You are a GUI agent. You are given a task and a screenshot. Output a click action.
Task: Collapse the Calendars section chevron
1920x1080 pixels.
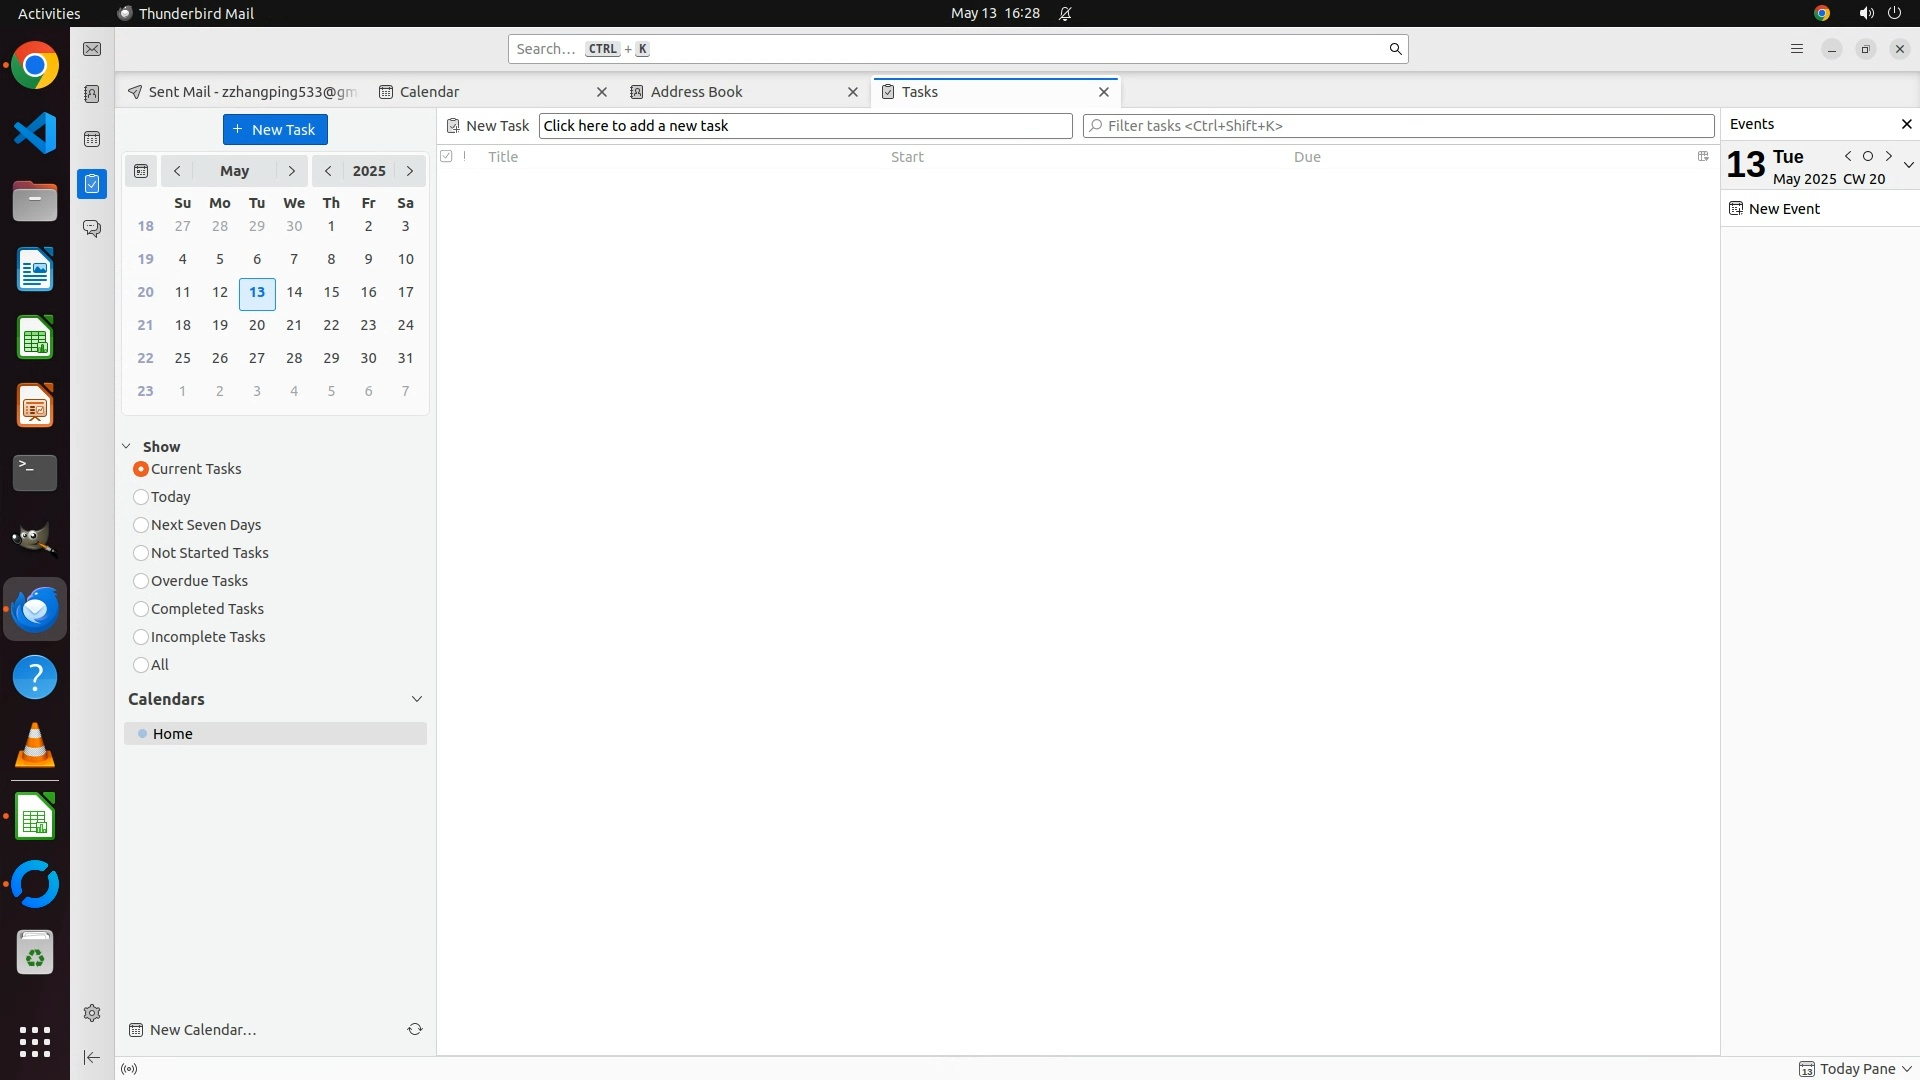click(x=417, y=699)
